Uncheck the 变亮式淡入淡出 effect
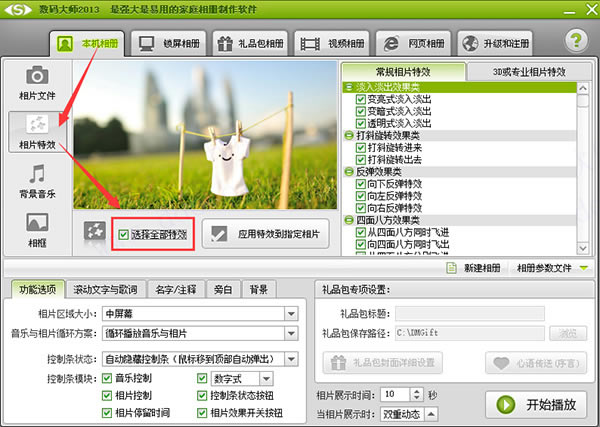The width and height of the screenshot is (600, 427). [x=361, y=100]
